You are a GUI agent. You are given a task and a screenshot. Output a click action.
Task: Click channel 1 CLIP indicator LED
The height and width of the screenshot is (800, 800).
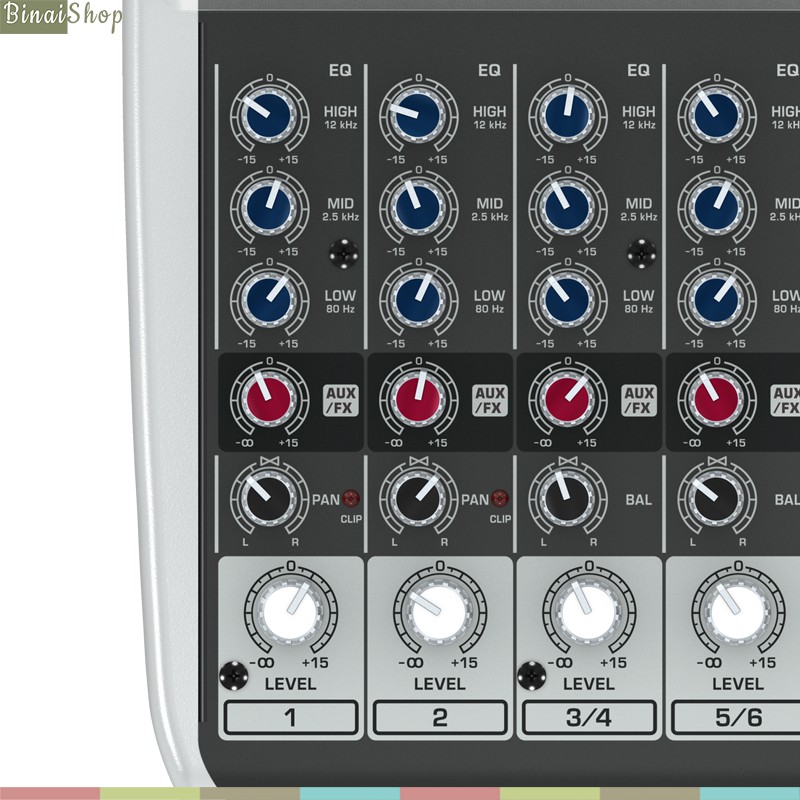pos(351,499)
